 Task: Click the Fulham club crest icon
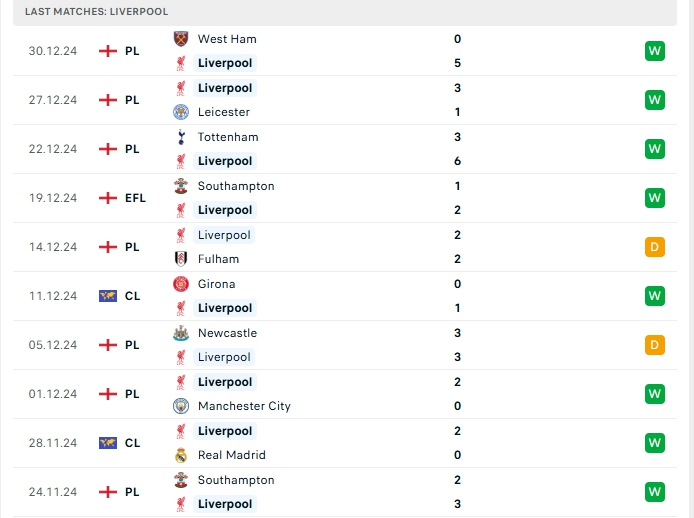[181, 259]
